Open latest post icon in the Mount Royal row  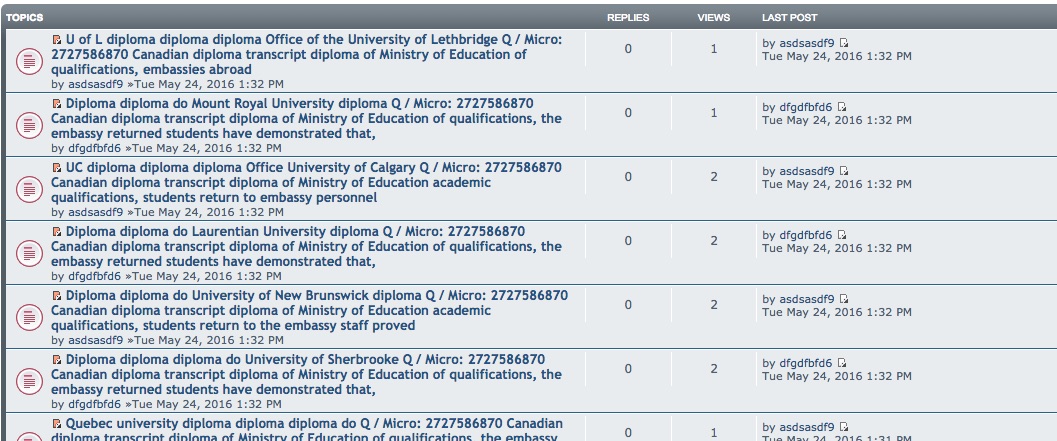[842, 107]
